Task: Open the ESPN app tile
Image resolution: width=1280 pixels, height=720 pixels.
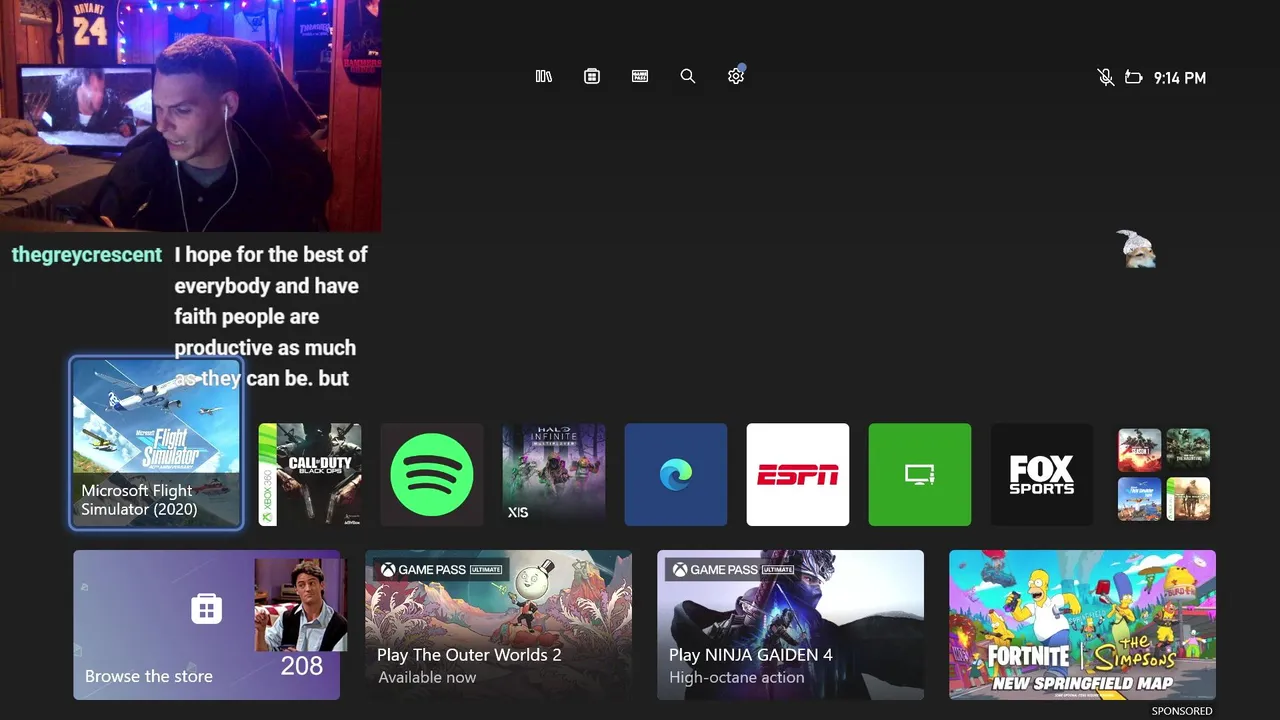Action: (798, 474)
